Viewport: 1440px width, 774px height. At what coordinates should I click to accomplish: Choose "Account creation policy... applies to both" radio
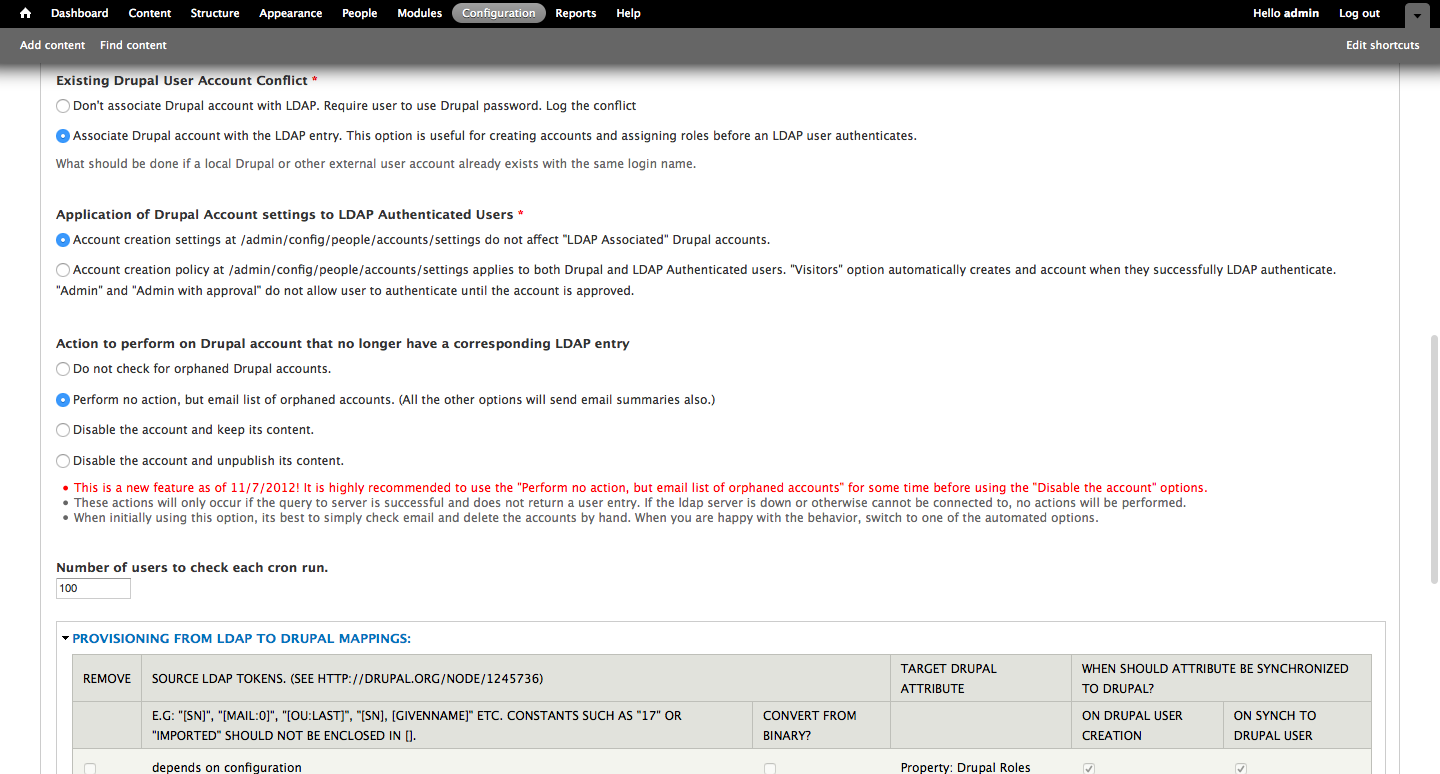[63, 270]
